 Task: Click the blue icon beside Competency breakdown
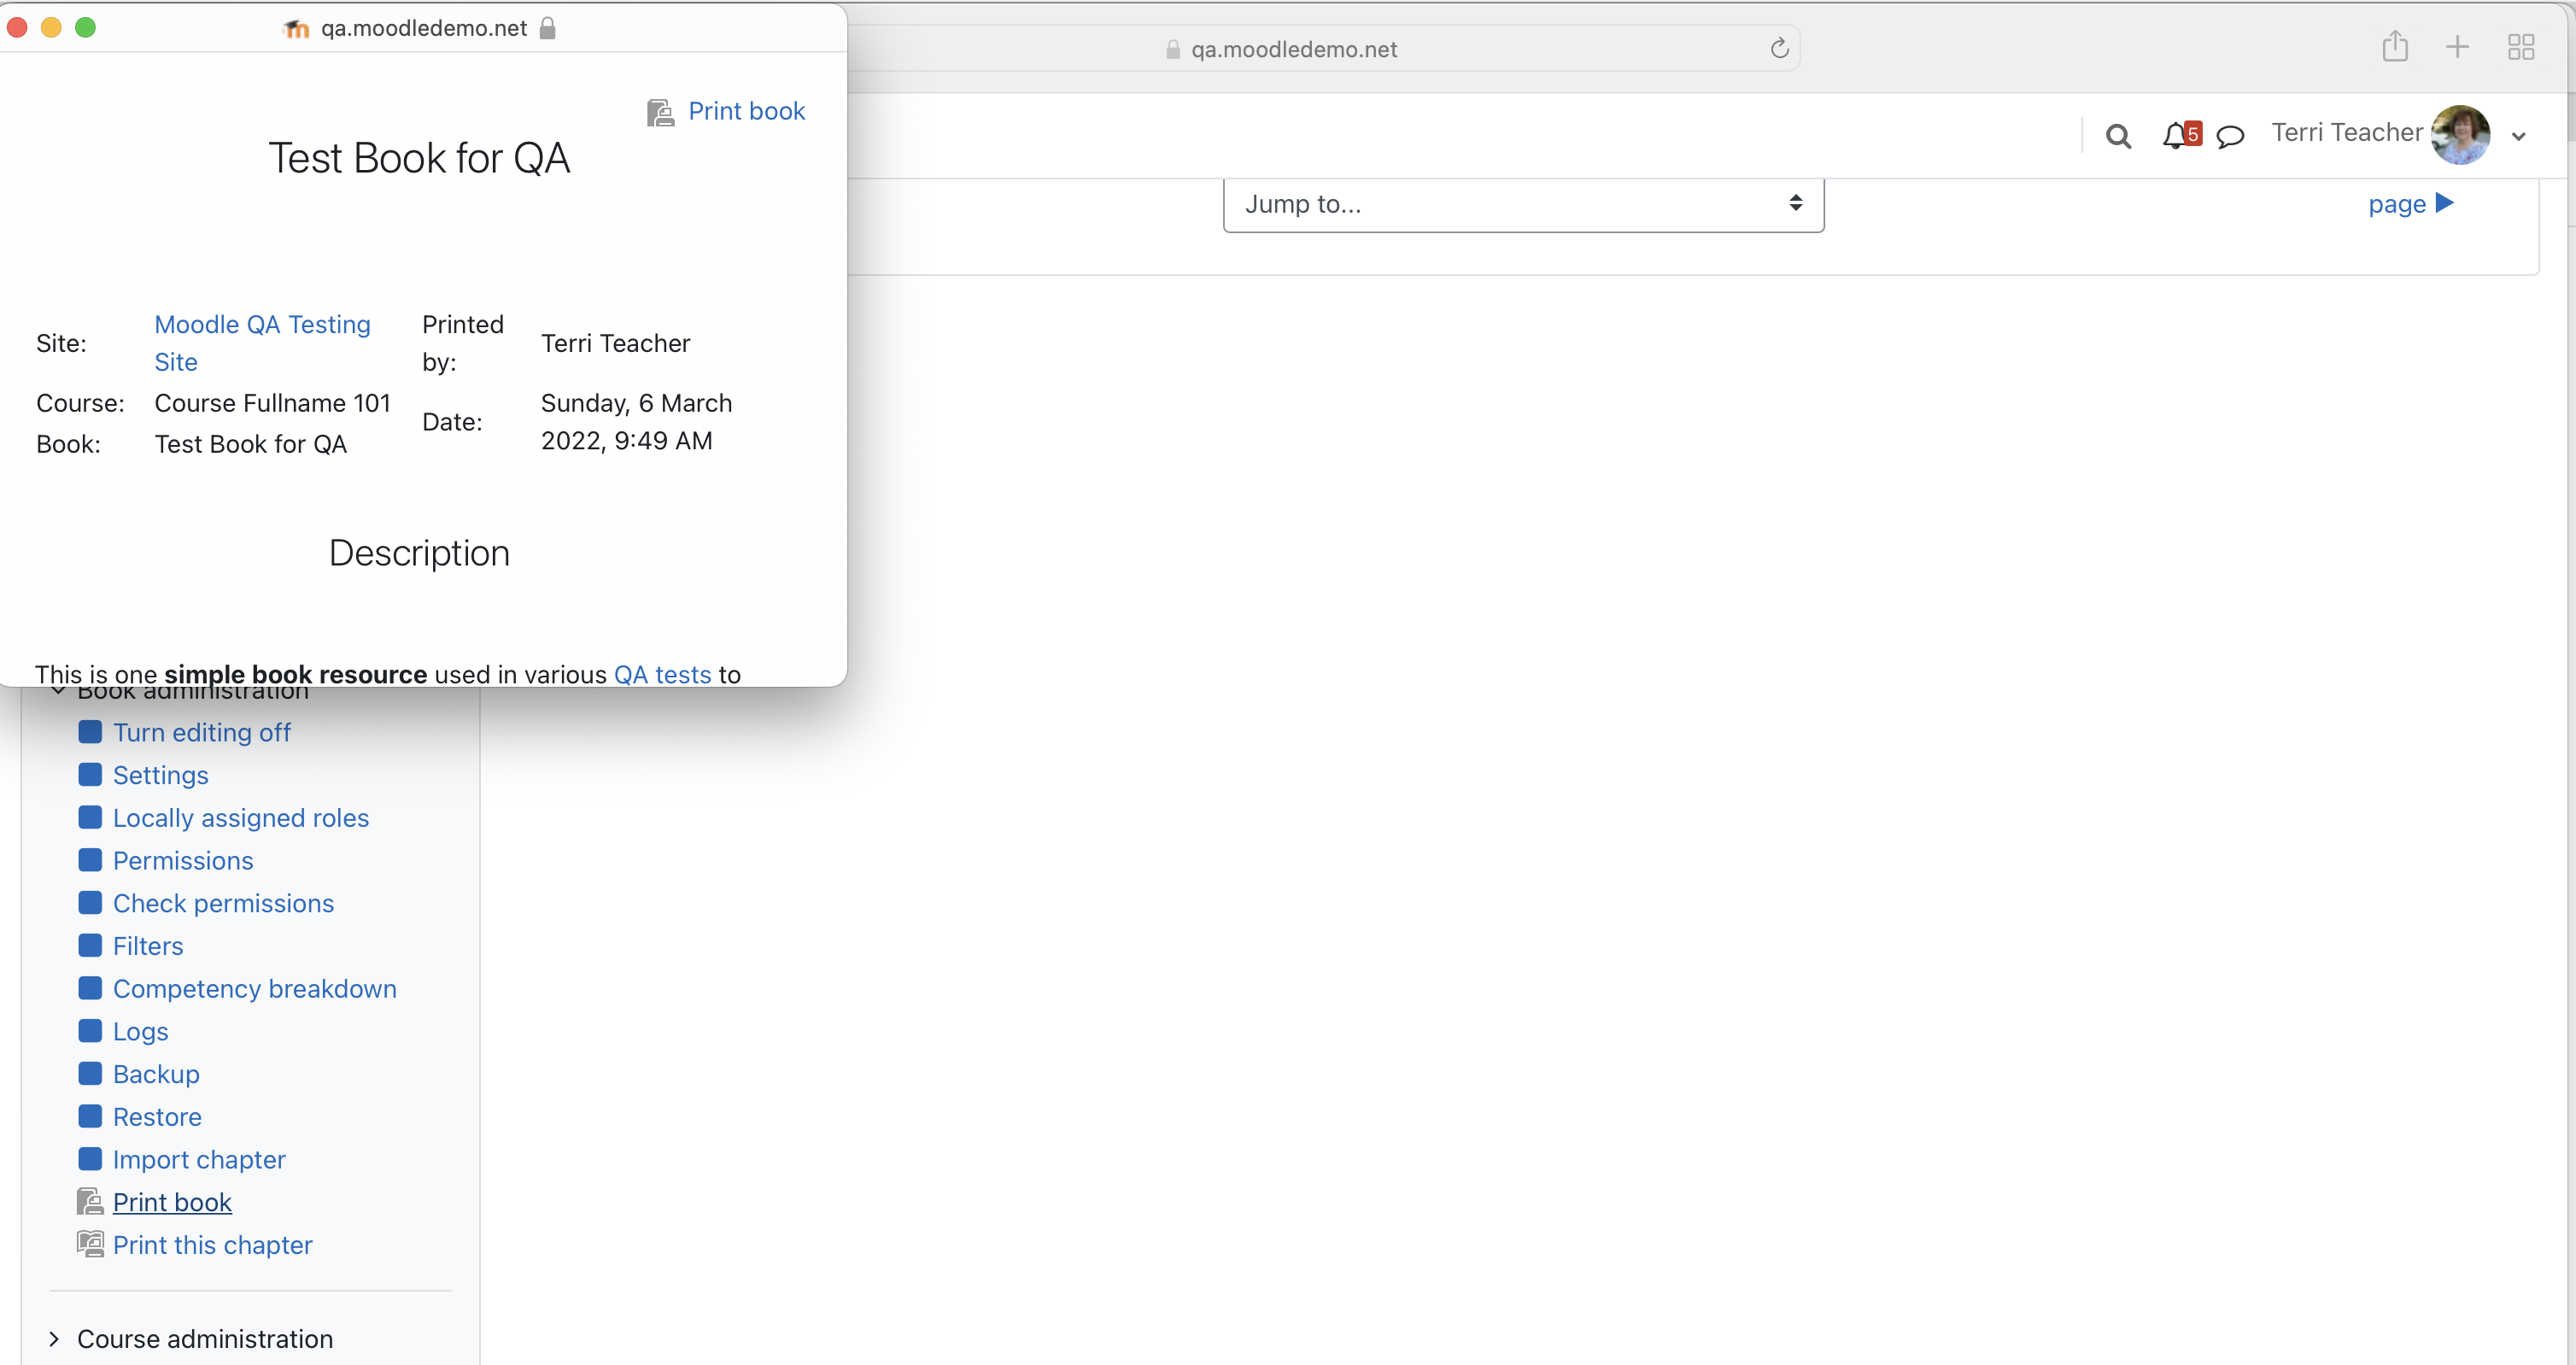(x=90, y=988)
